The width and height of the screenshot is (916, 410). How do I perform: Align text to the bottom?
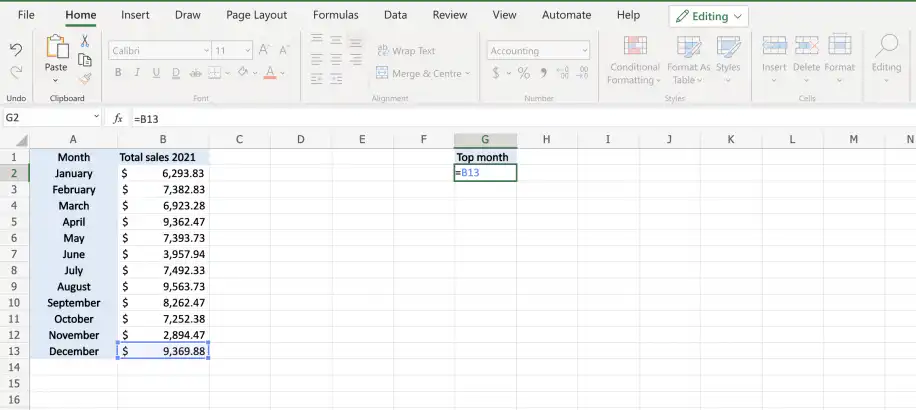pos(355,43)
